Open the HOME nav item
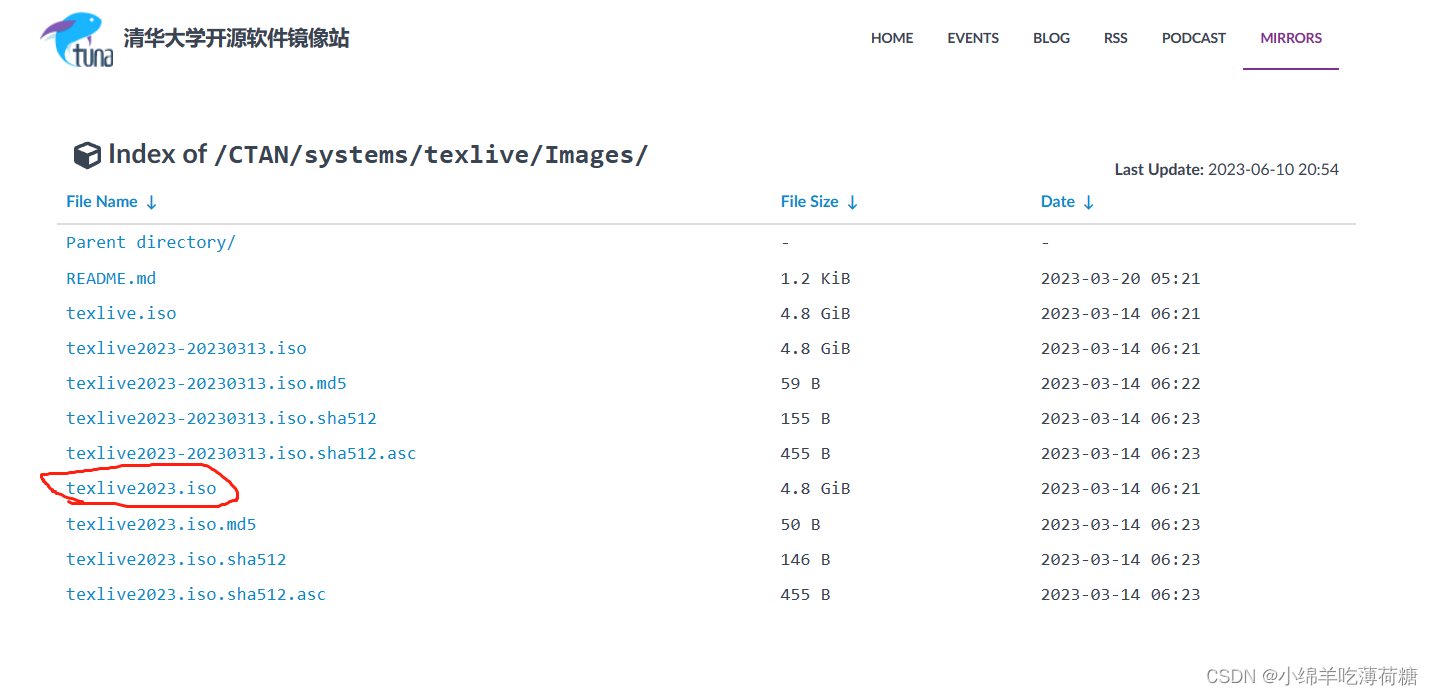 click(892, 38)
